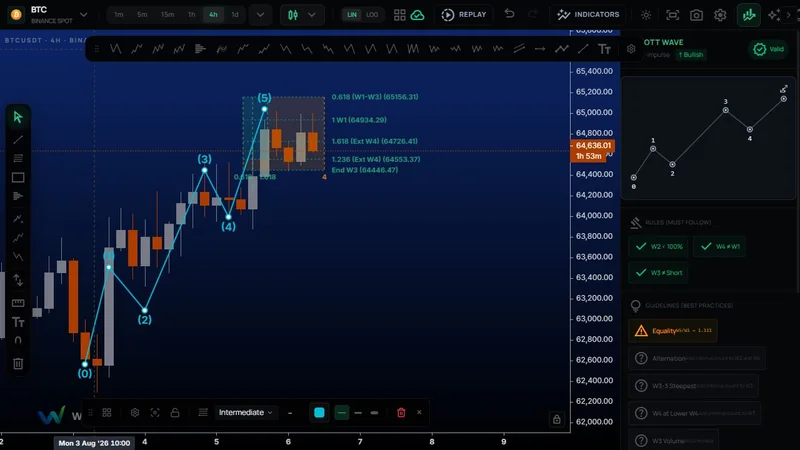Open drawing settings hexagon icon in bottom toolbar
The height and width of the screenshot is (450, 800).
pos(135,412)
